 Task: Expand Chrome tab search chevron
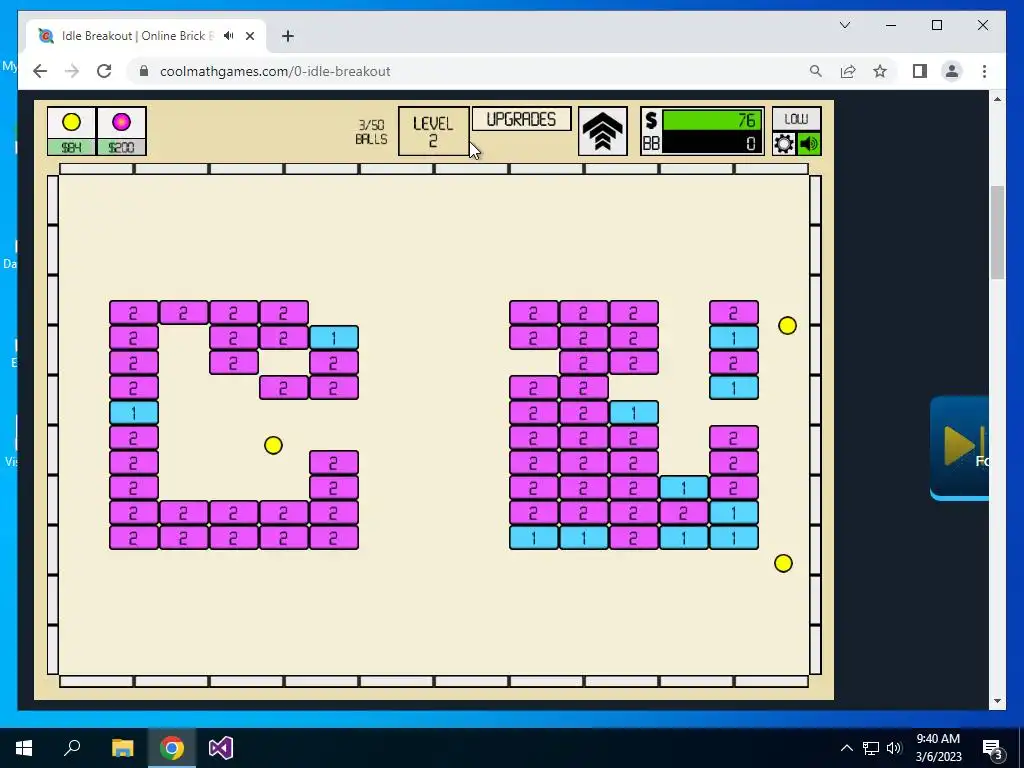844,25
